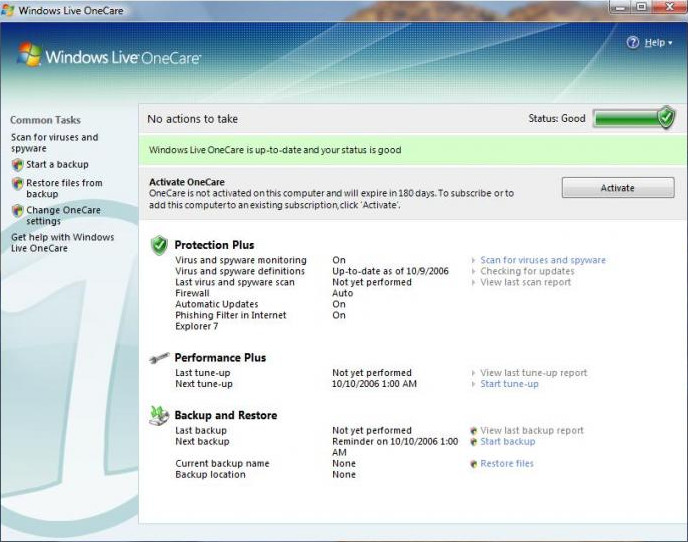Click Start tune-up link
Screen dimensions: 688x542
(509, 384)
